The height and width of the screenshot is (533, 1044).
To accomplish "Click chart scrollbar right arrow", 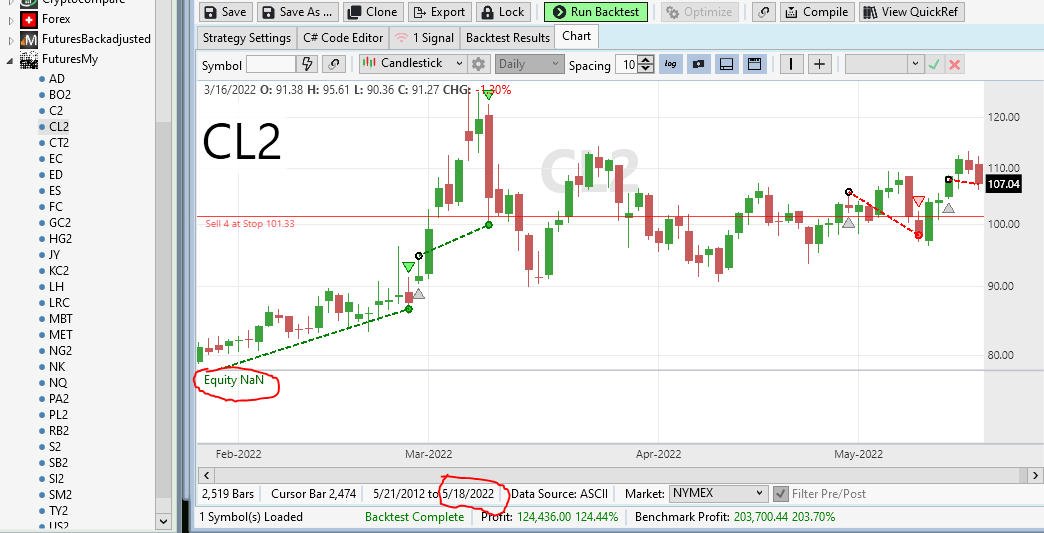I will (1035, 475).
